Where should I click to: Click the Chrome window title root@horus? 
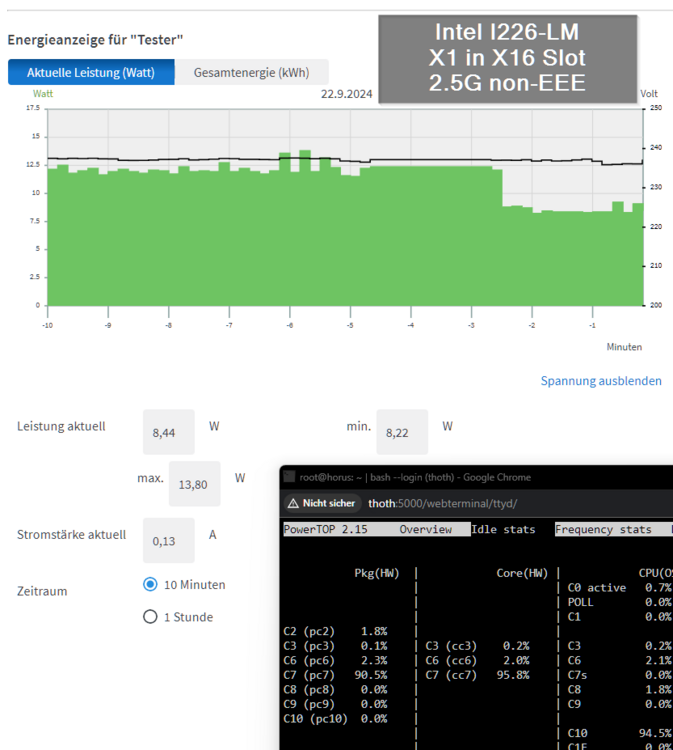click(x=415, y=477)
